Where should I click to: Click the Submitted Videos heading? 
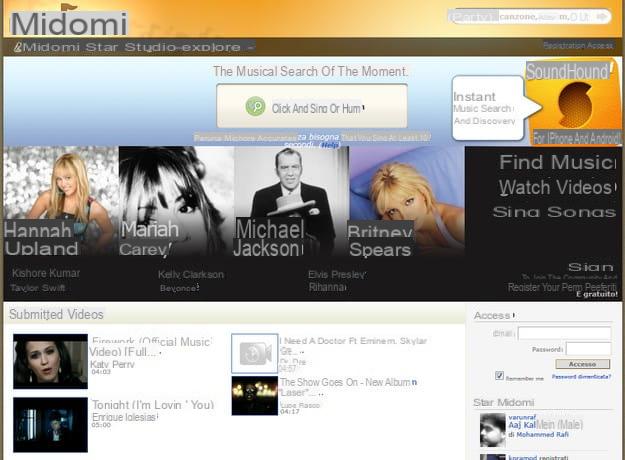[x=56, y=314]
